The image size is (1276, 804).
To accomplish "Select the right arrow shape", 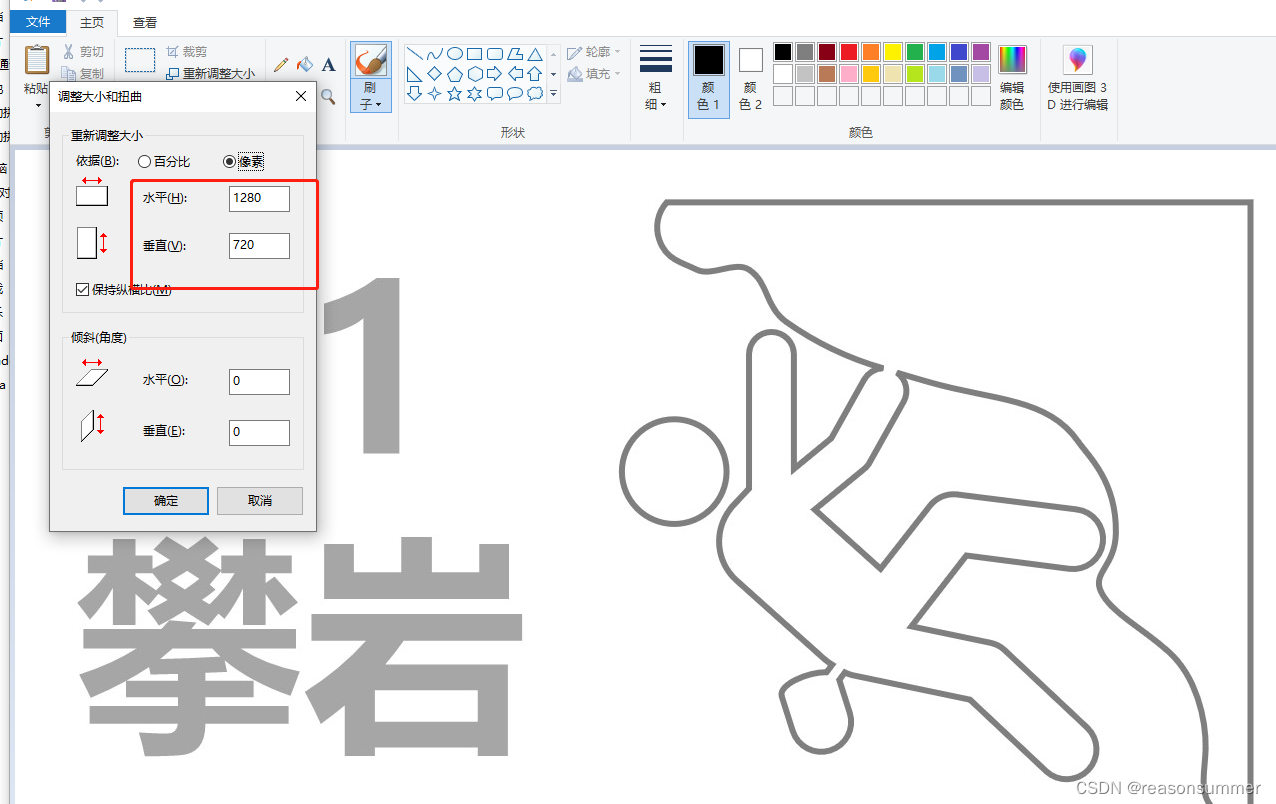I will 494,74.
